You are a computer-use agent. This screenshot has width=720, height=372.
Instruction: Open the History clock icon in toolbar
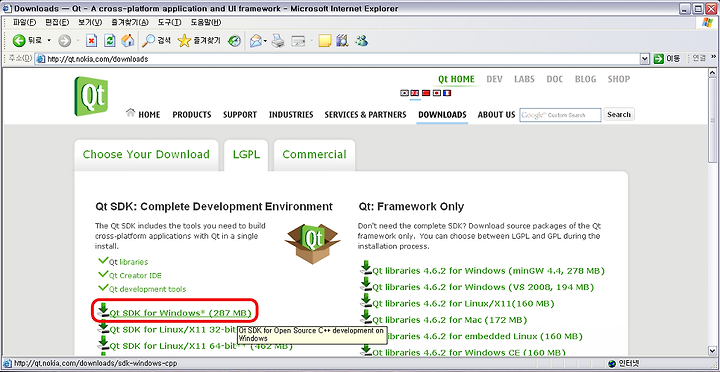tap(234, 41)
